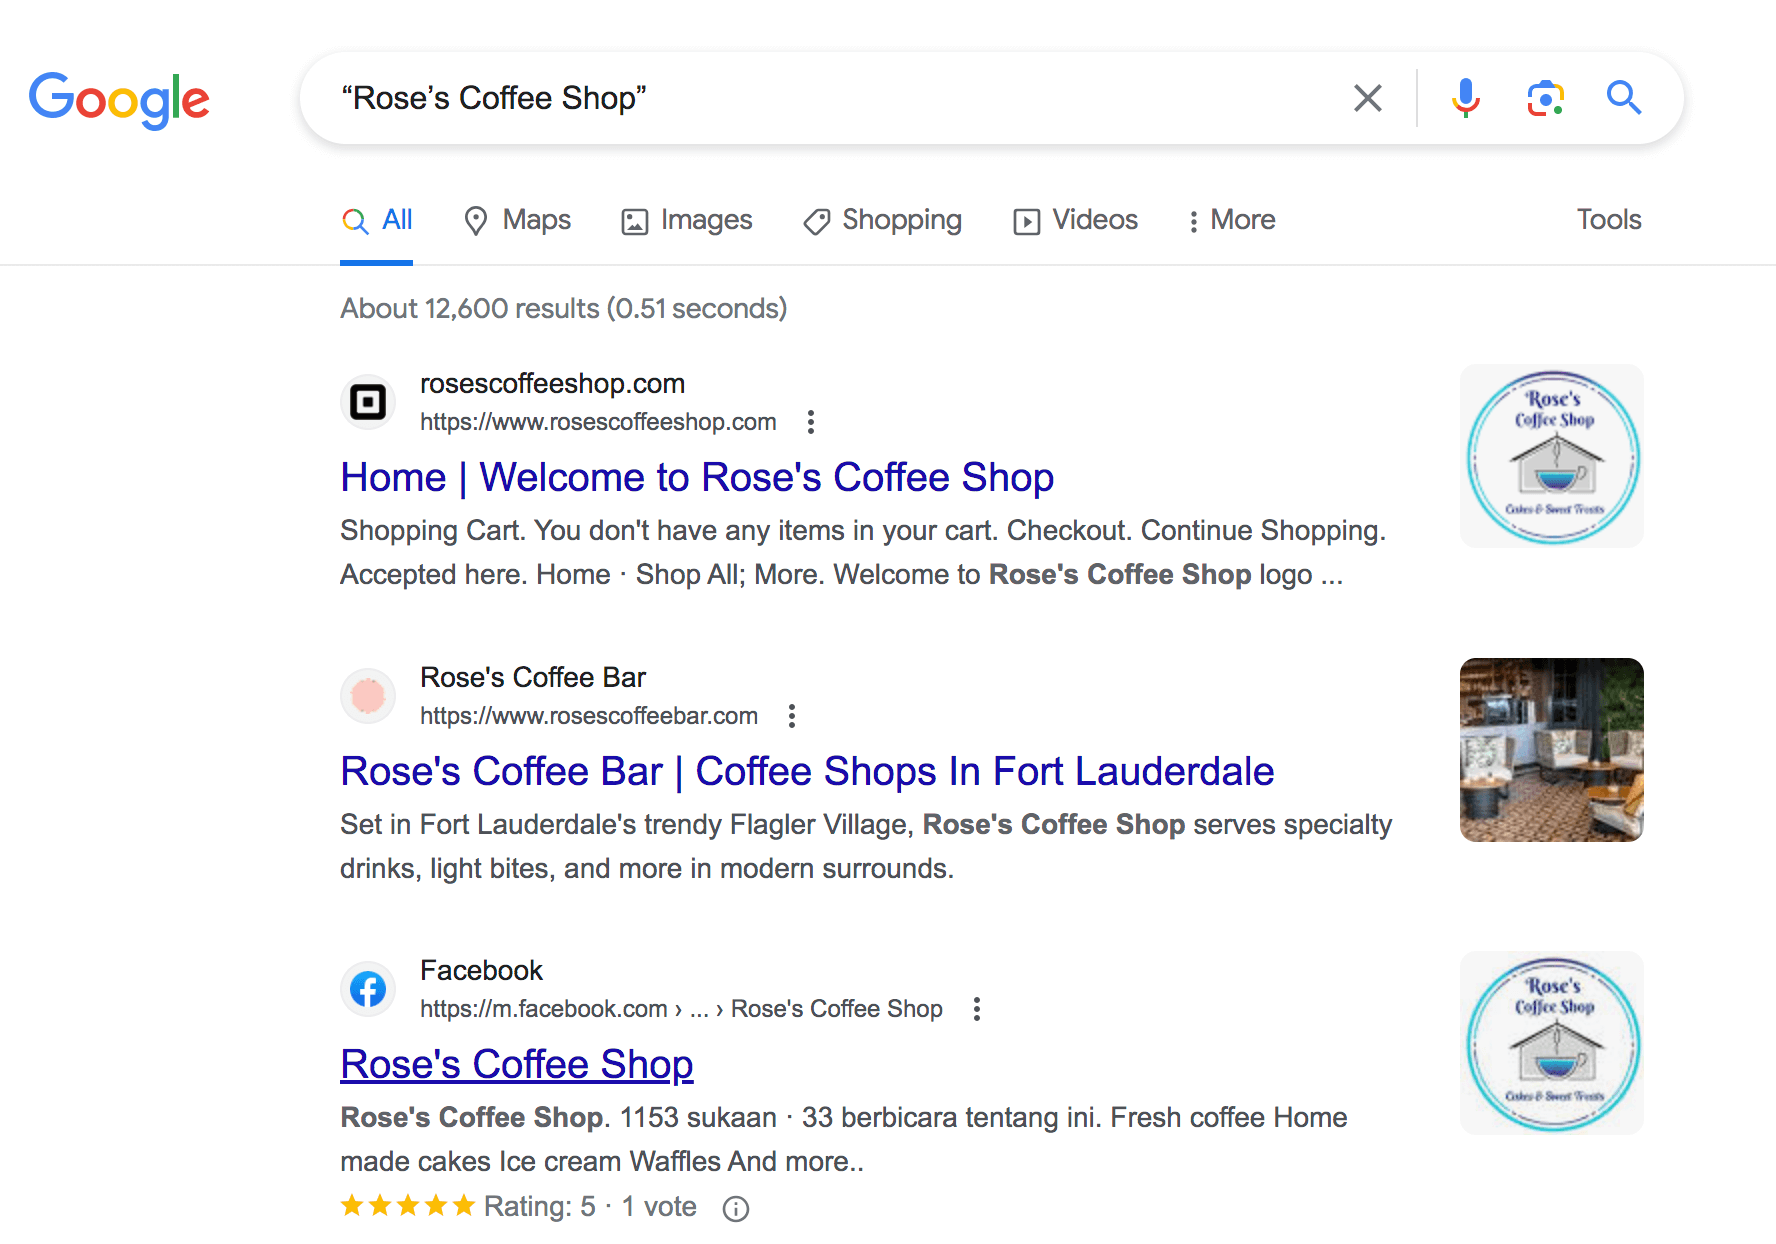Open the Home | Welcome to Rose's Coffee Shop link
Image resolution: width=1776 pixels, height=1244 pixels.
(697, 477)
